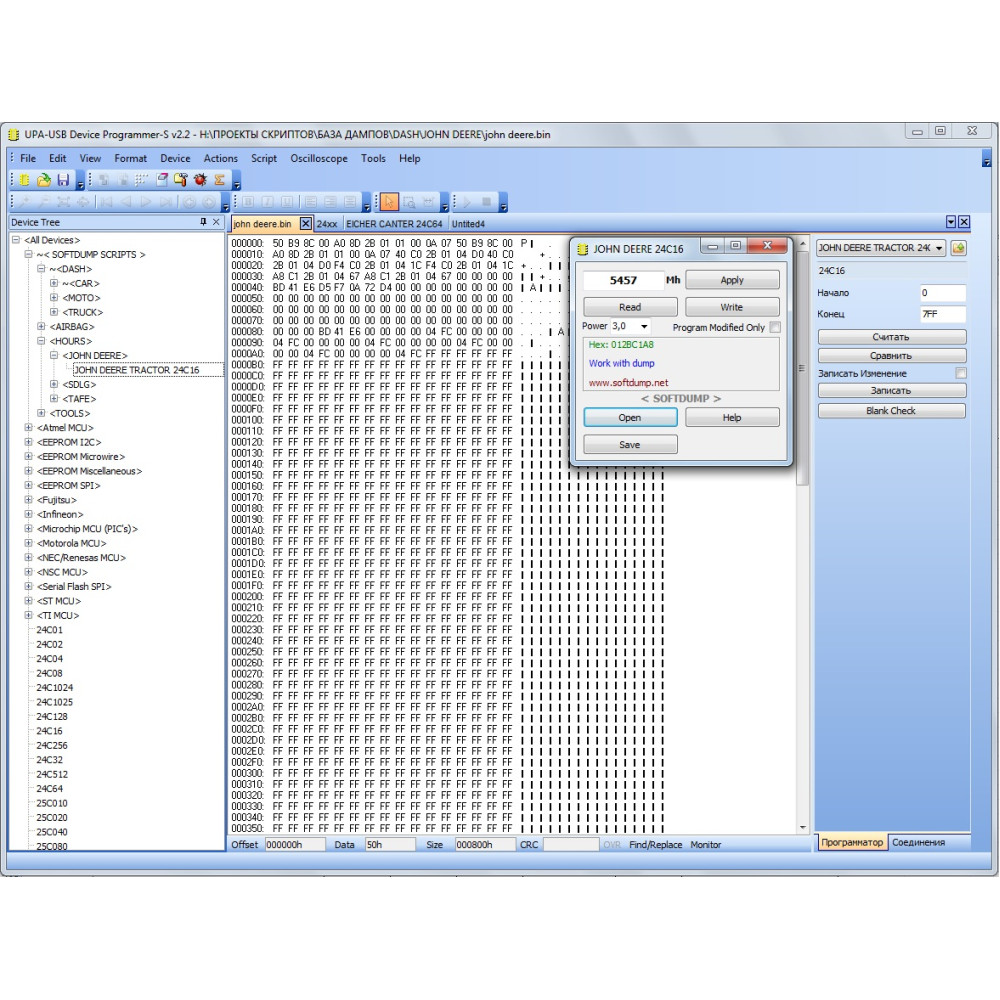Click the Bold B formatting icon
1000x1000 pixels.
pos(248,202)
